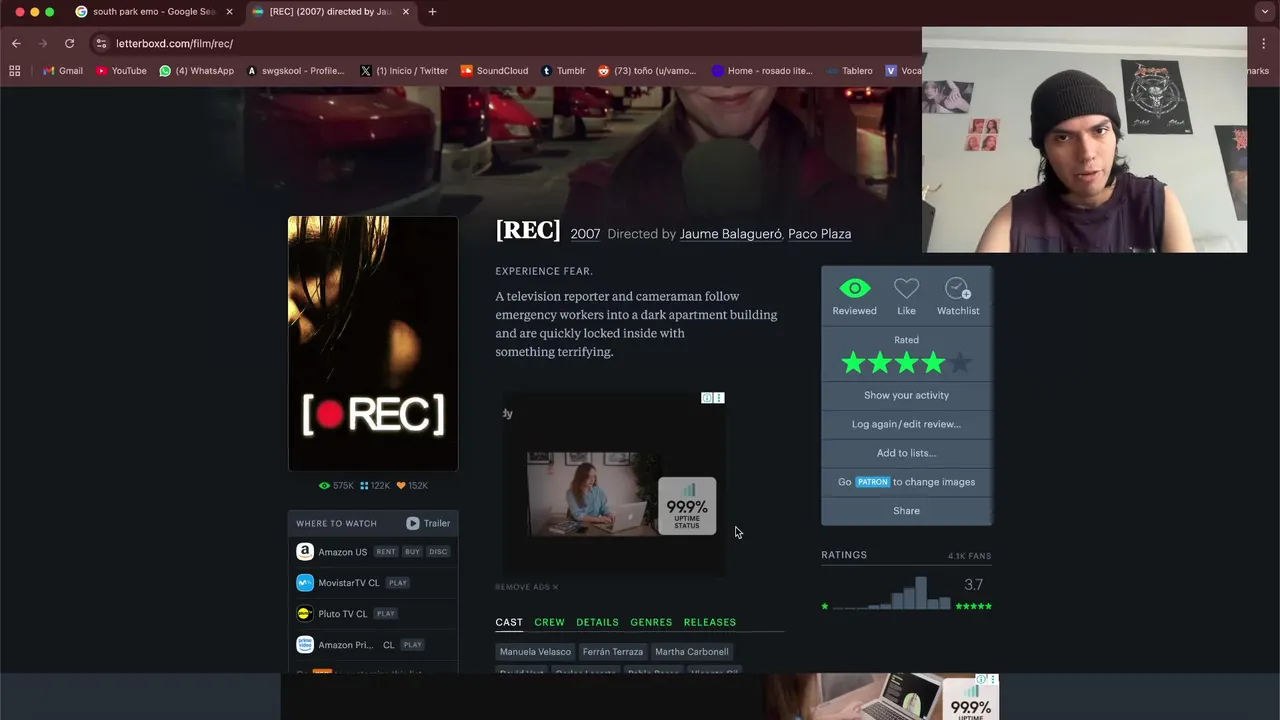1280x720 pixels.
Task: Open the Chrome apps grid icon
Action: click(14, 71)
